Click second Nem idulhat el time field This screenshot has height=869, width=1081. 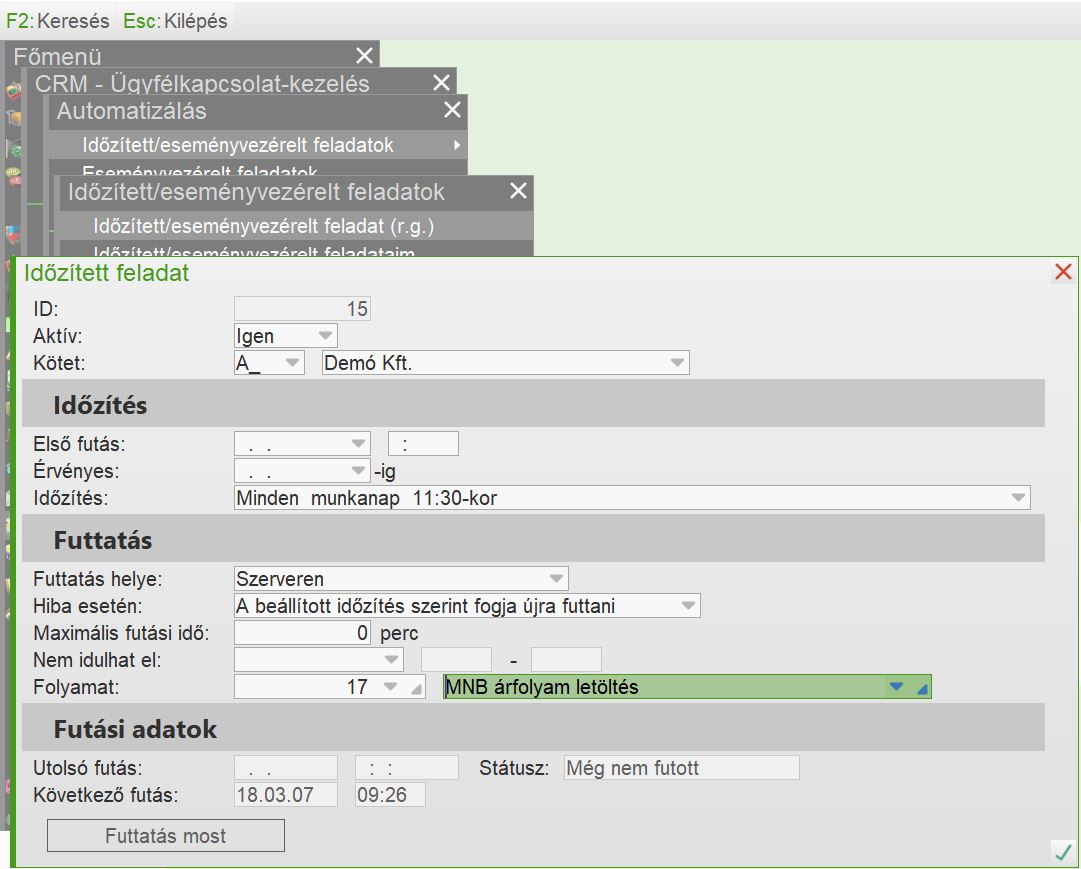[x=567, y=659]
